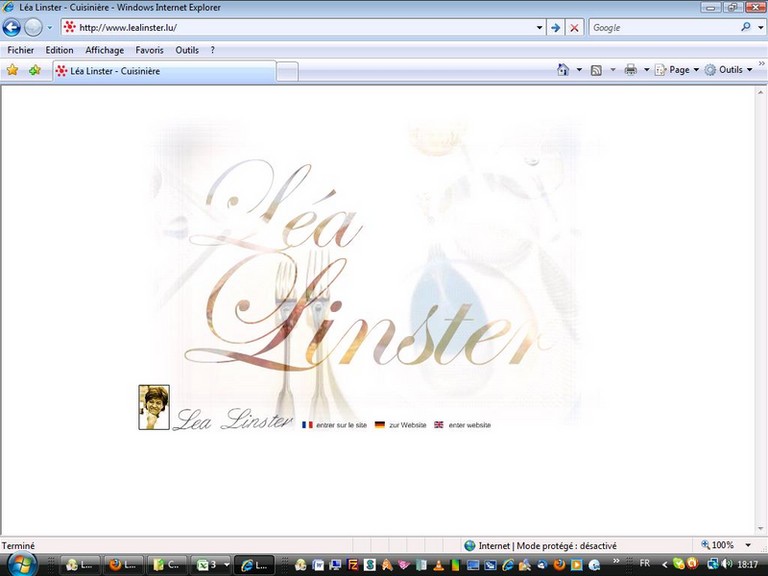Click the Home page icon
Screen dimensions: 768x576
click(x=563, y=70)
